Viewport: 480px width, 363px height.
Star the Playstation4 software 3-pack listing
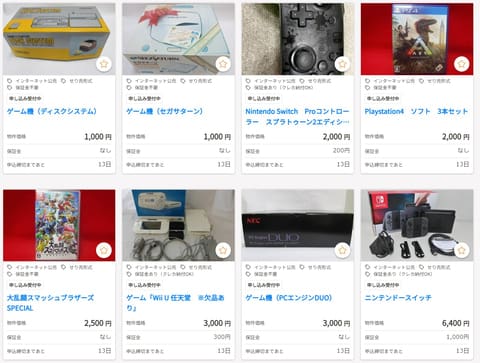tap(462, 63)
